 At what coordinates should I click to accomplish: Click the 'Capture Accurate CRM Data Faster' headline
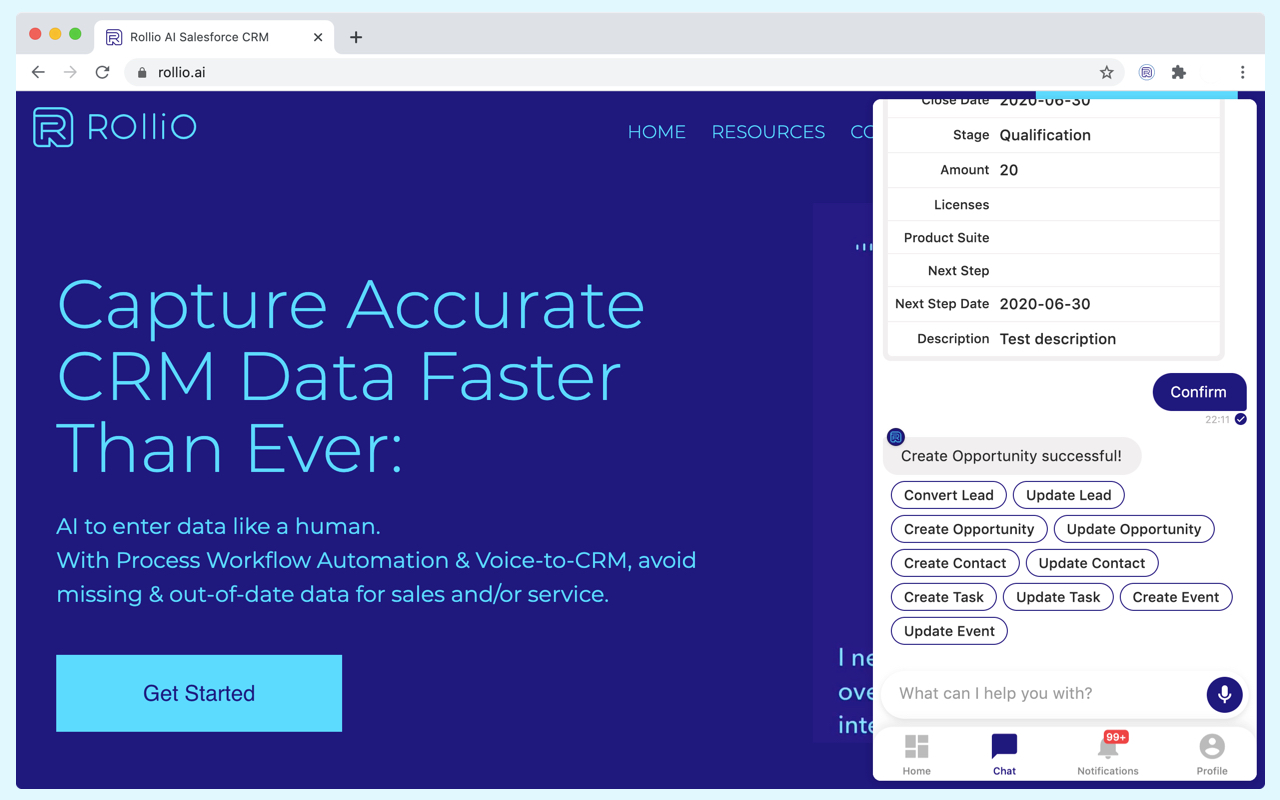[x=350, y=377]
